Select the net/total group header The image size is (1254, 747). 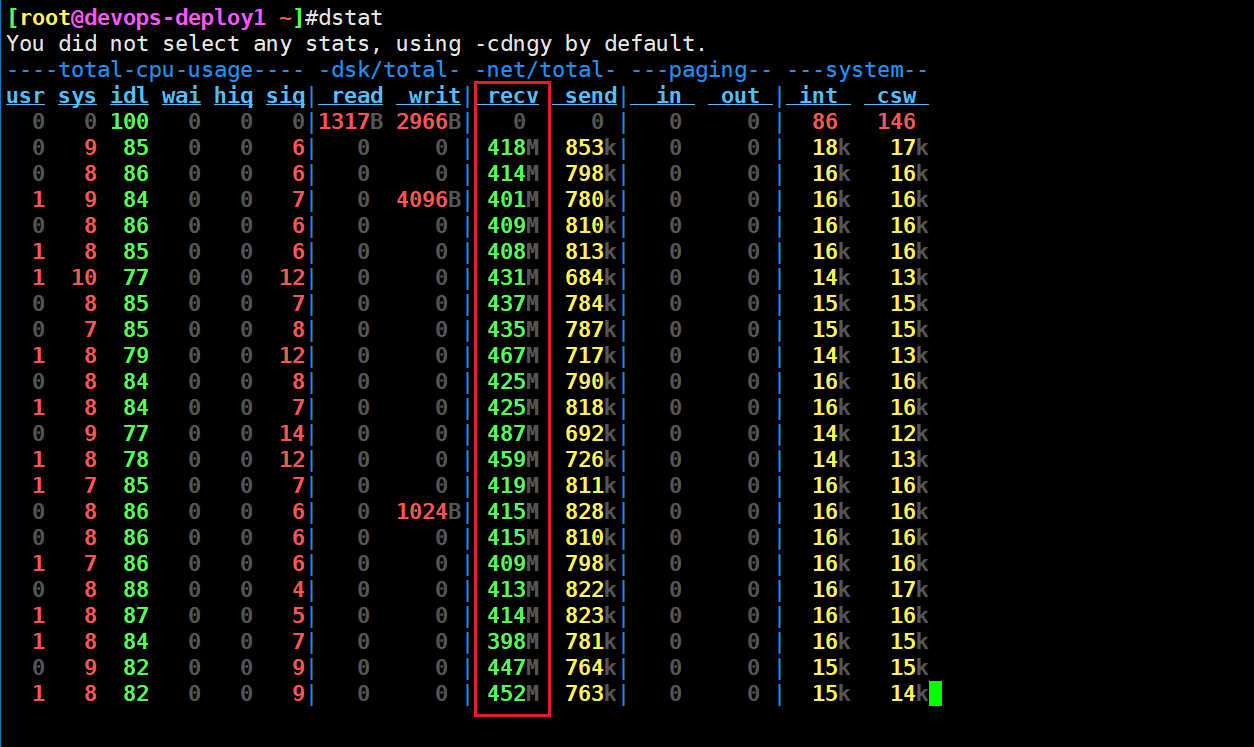coord(545,70)
